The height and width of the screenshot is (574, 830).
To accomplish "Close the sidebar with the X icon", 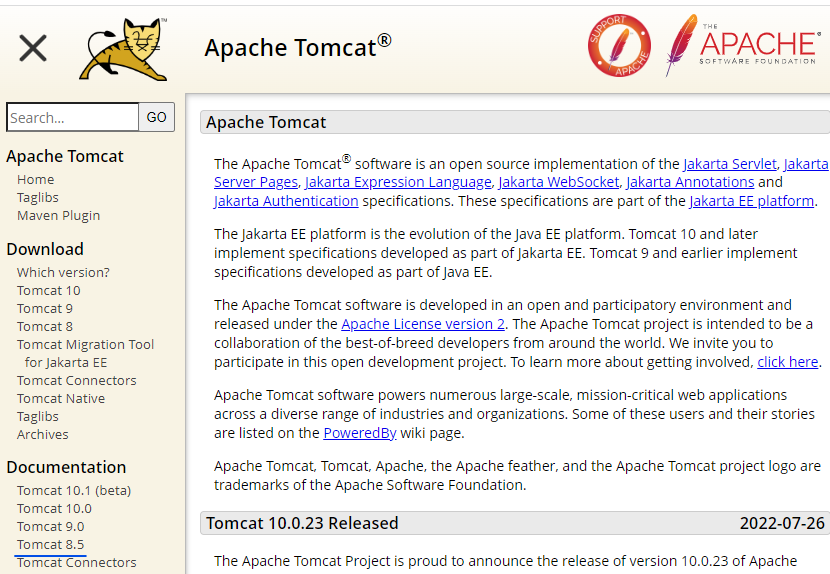I will tap(33, 48).
